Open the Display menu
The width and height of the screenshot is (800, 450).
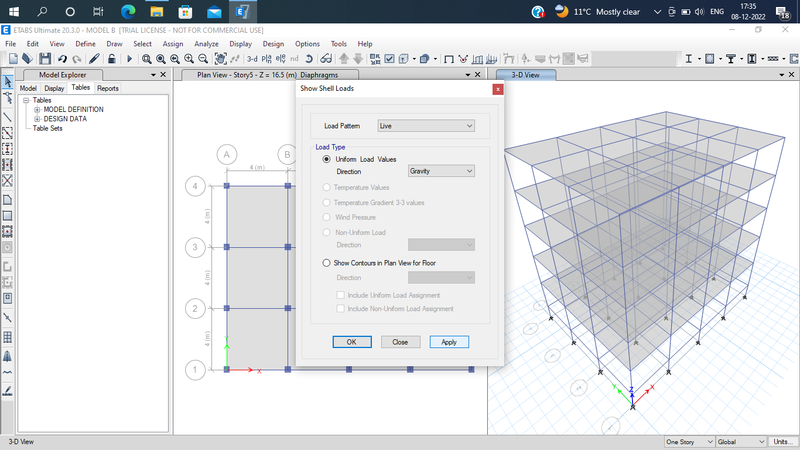(240, 44)
